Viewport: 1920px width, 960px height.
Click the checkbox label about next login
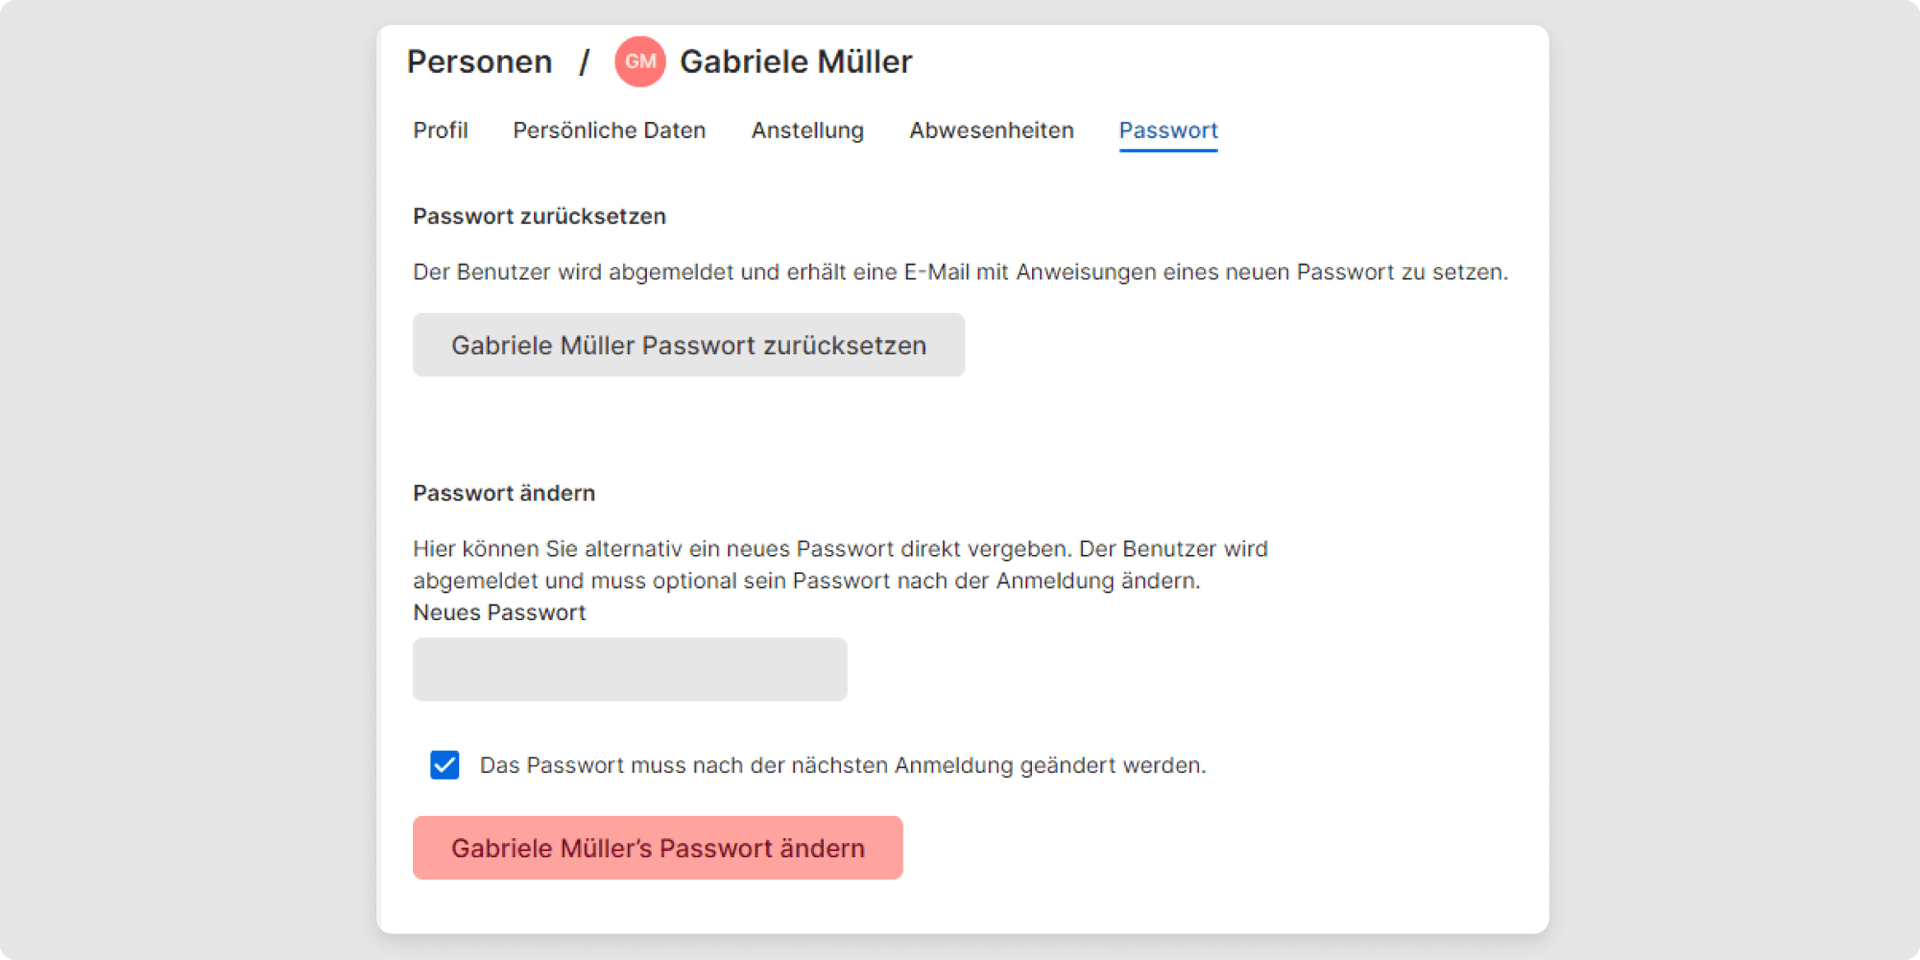tap(843, 765)
